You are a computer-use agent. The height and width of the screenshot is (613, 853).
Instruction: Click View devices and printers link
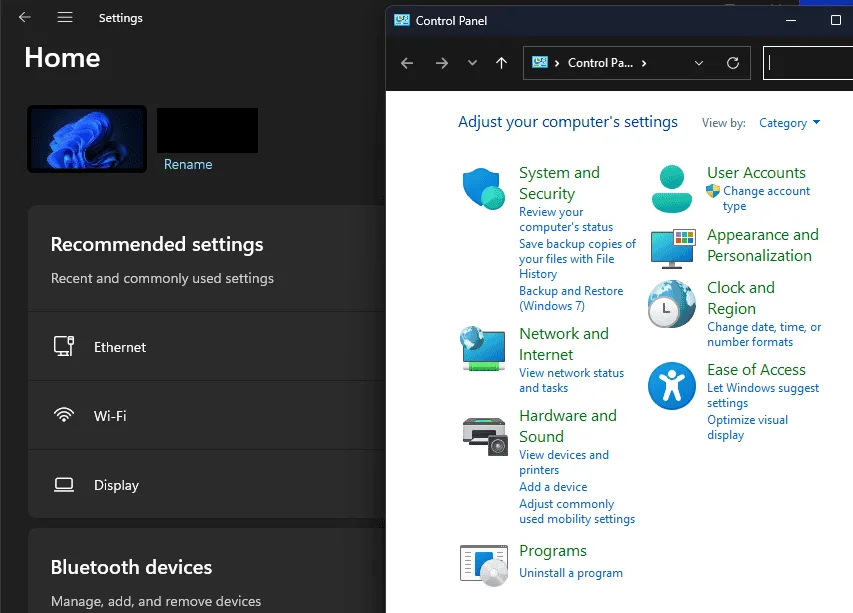564,462
